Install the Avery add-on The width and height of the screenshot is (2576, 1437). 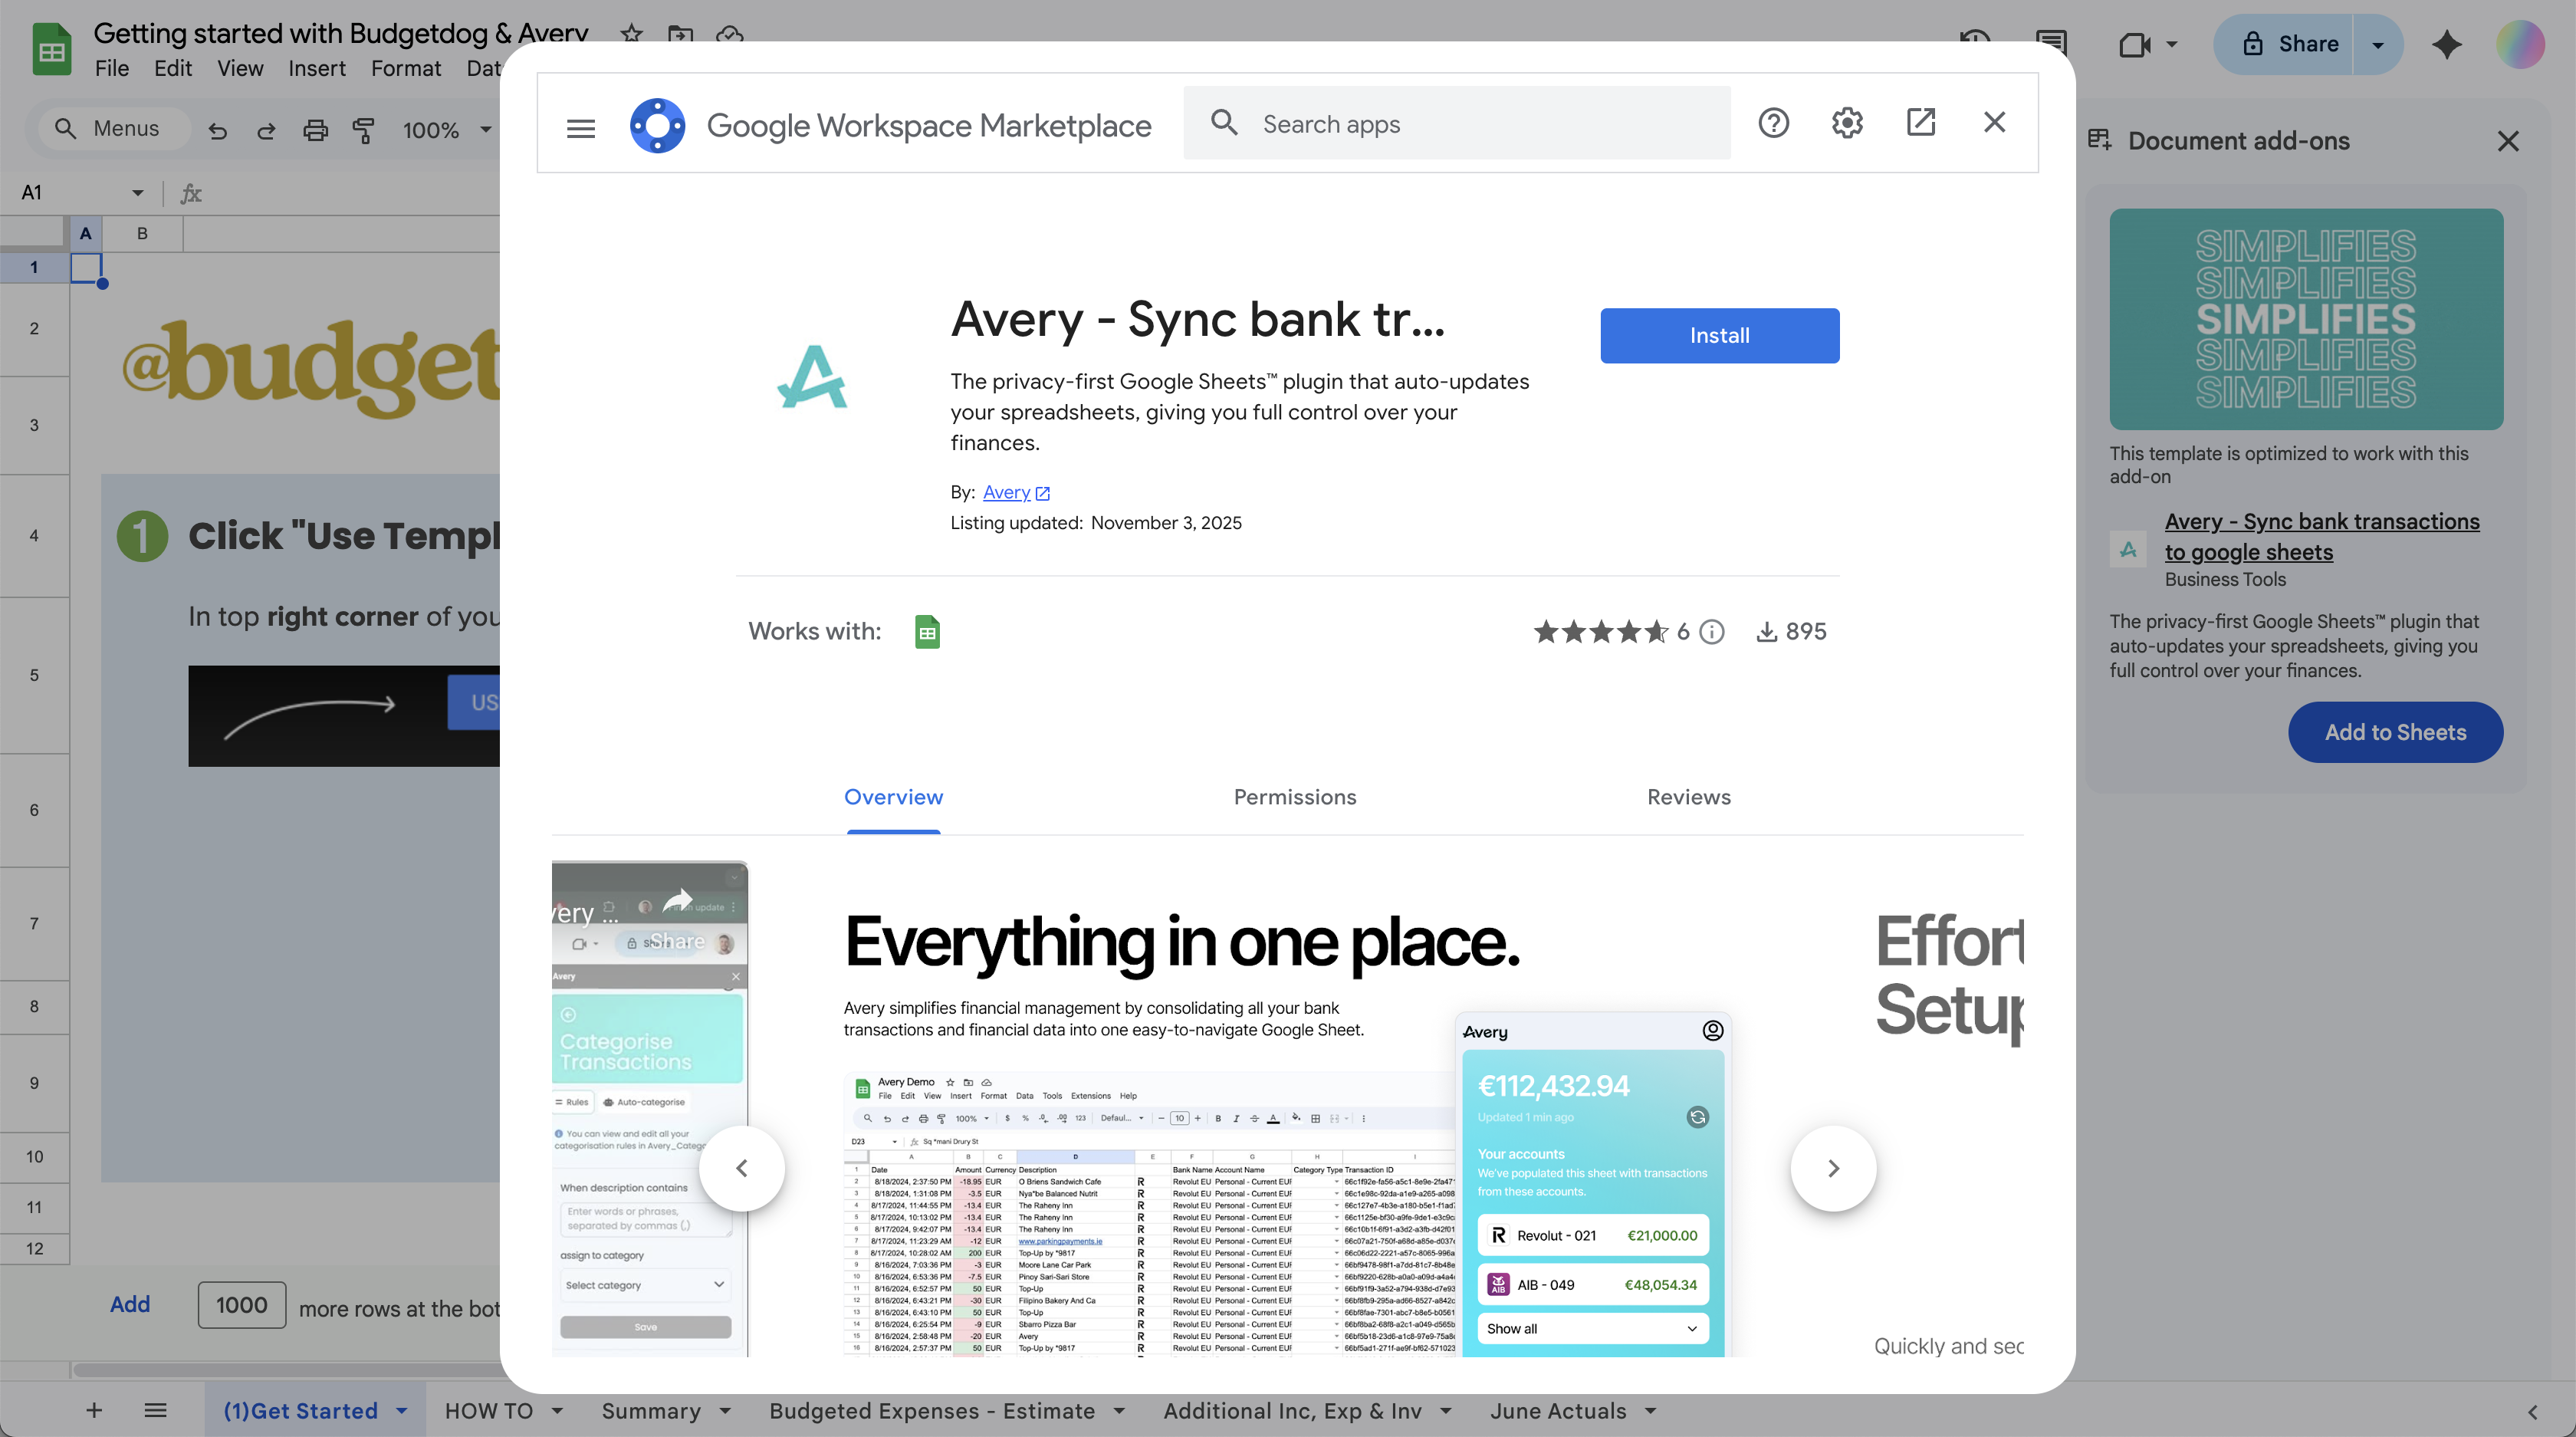[x=1719, y=335]
